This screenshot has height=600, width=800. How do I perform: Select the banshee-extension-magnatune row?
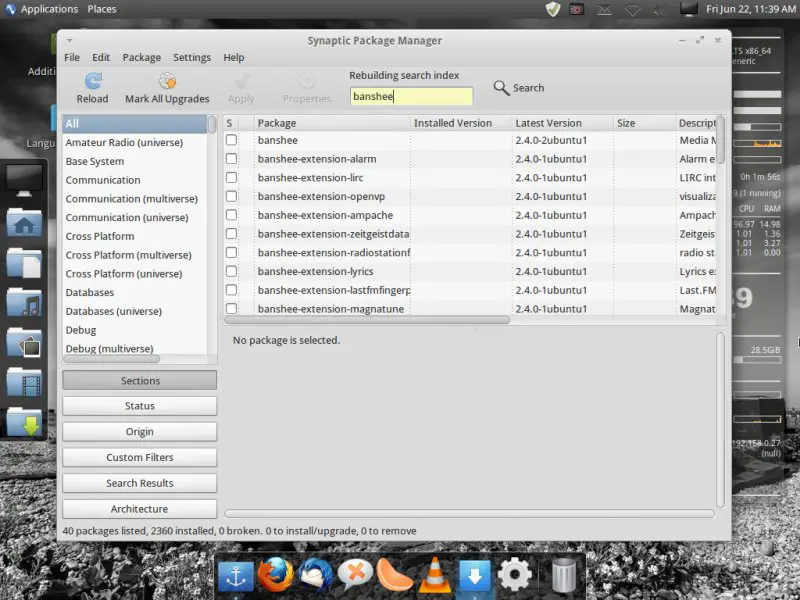tap(469, 309)
